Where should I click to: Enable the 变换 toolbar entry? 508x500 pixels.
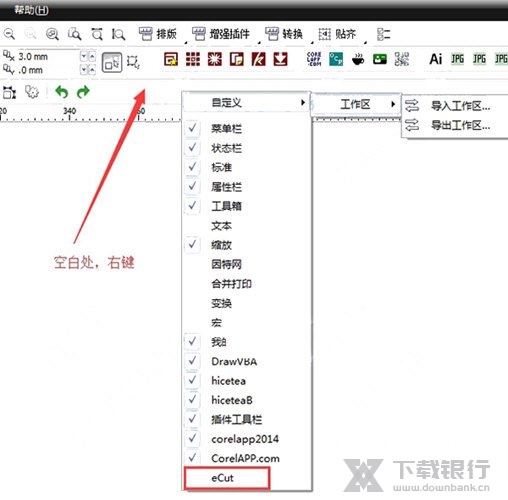[x=247, y=303]
